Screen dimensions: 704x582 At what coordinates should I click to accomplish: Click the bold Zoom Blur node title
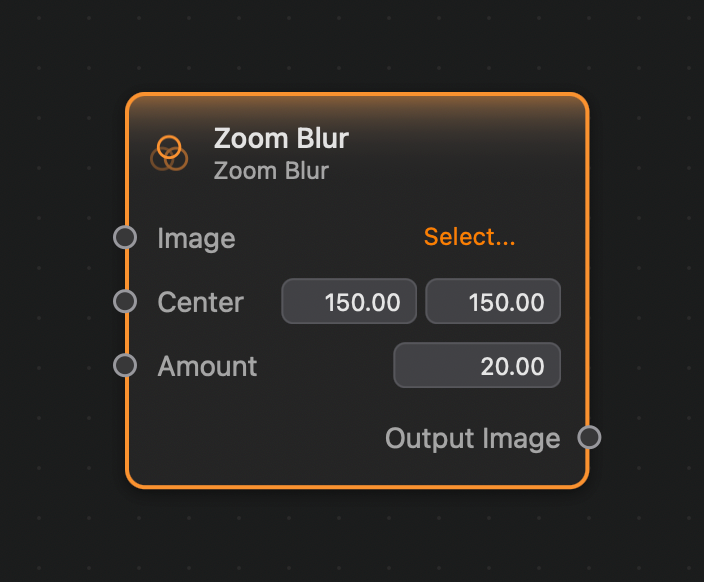pyautogui.click(x=281, y=138)
